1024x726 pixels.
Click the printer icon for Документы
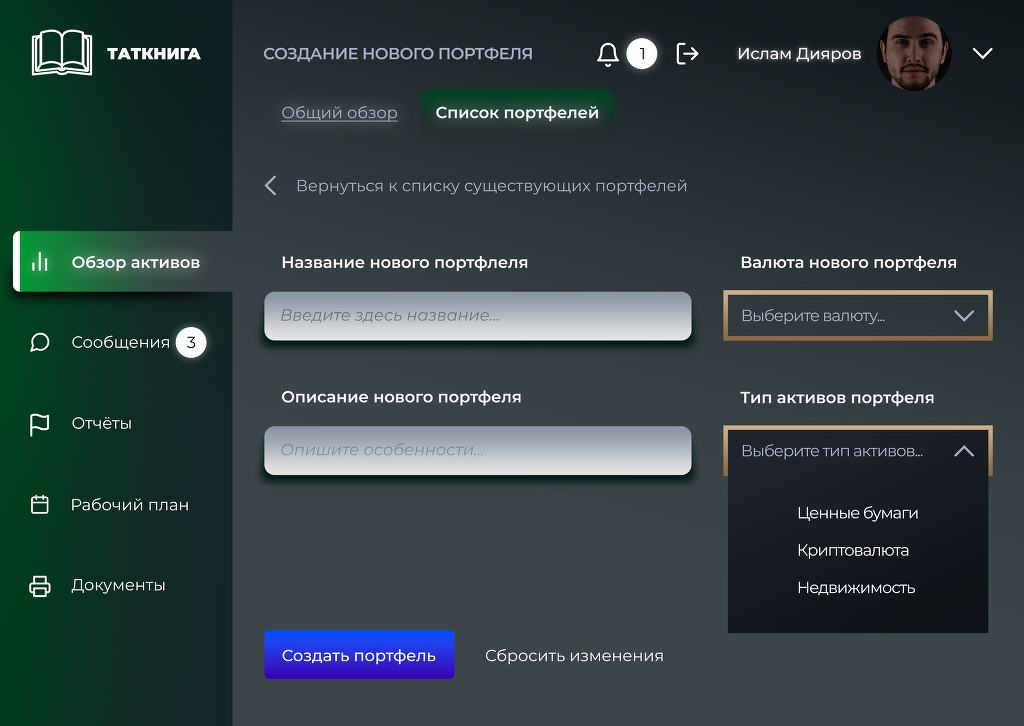pos(40,586)
